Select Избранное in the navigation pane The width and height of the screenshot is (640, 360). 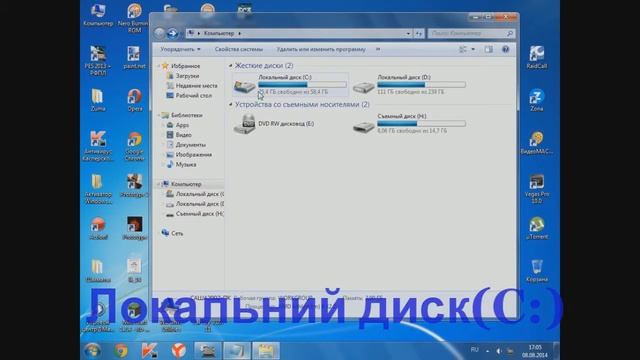(185, 66)
